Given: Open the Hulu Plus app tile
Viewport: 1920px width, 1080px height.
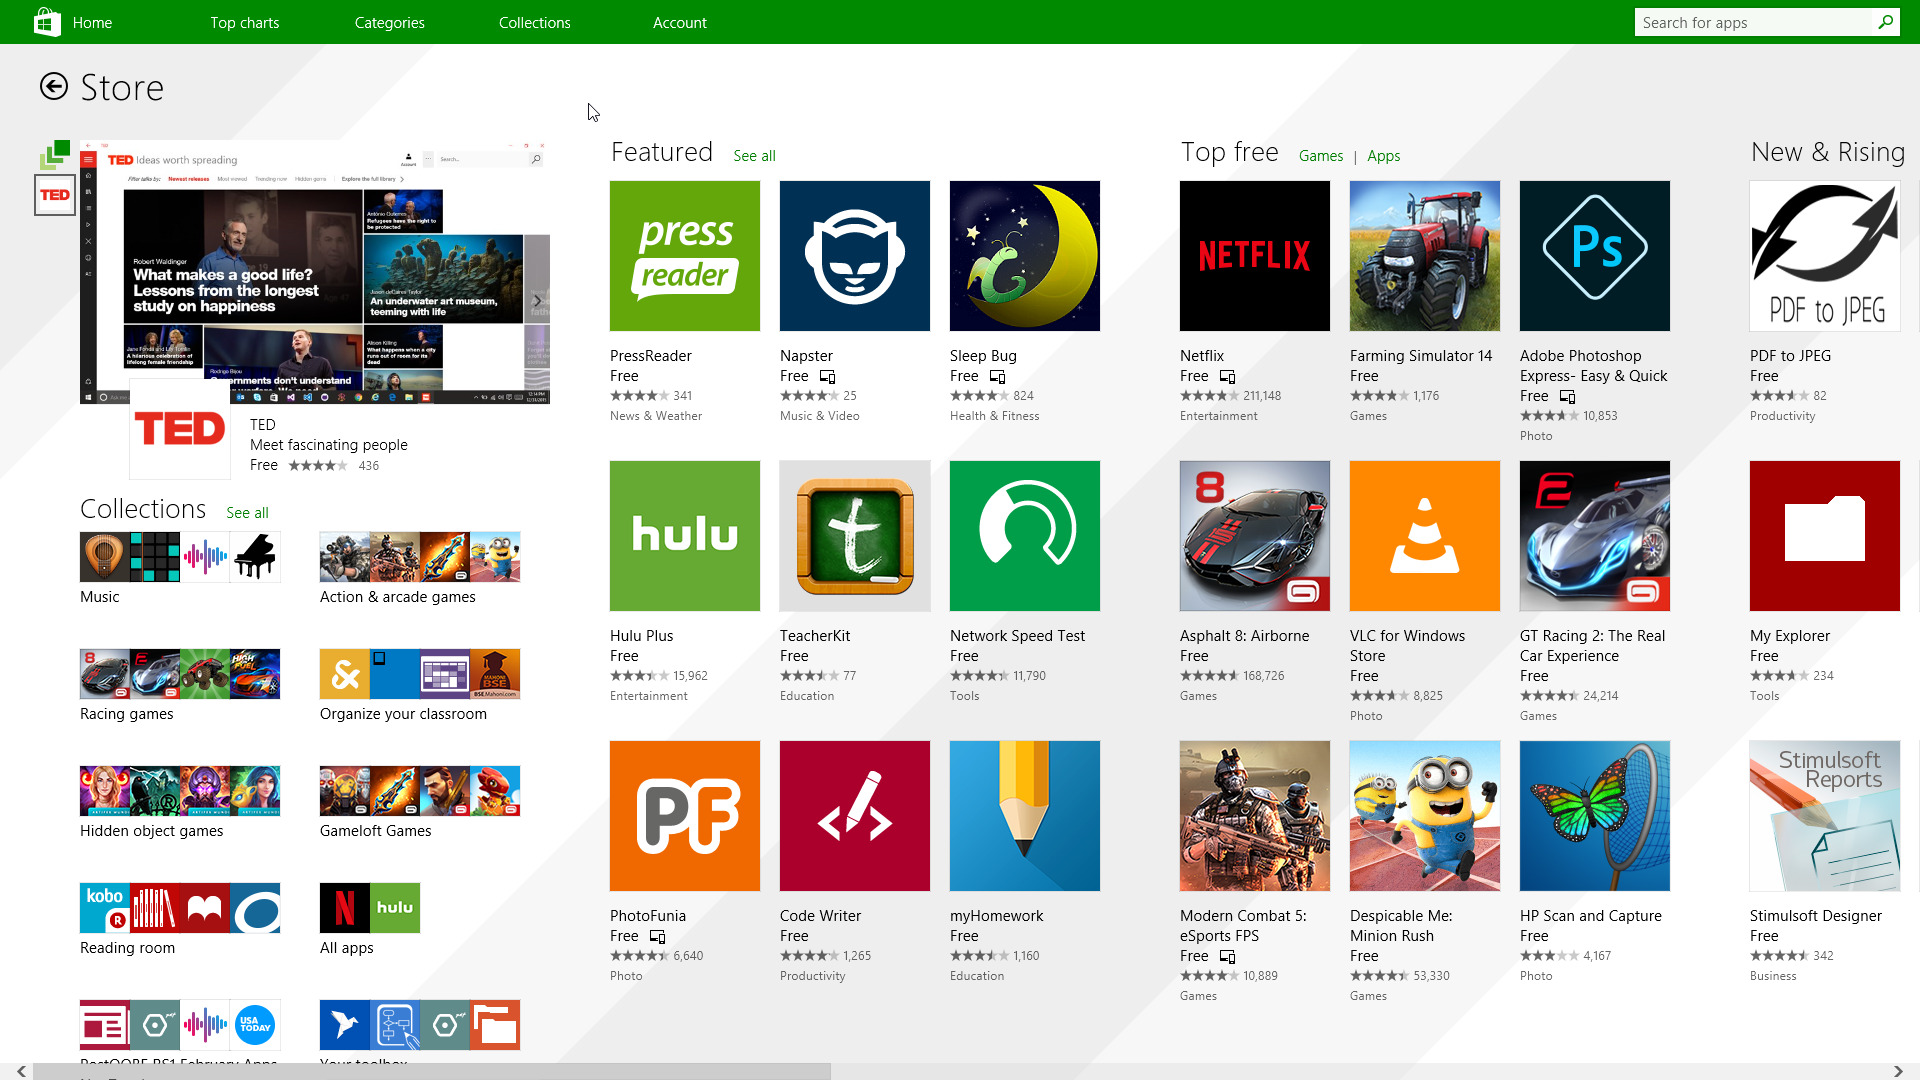Looking at the screenshot, I should point(684,536).
